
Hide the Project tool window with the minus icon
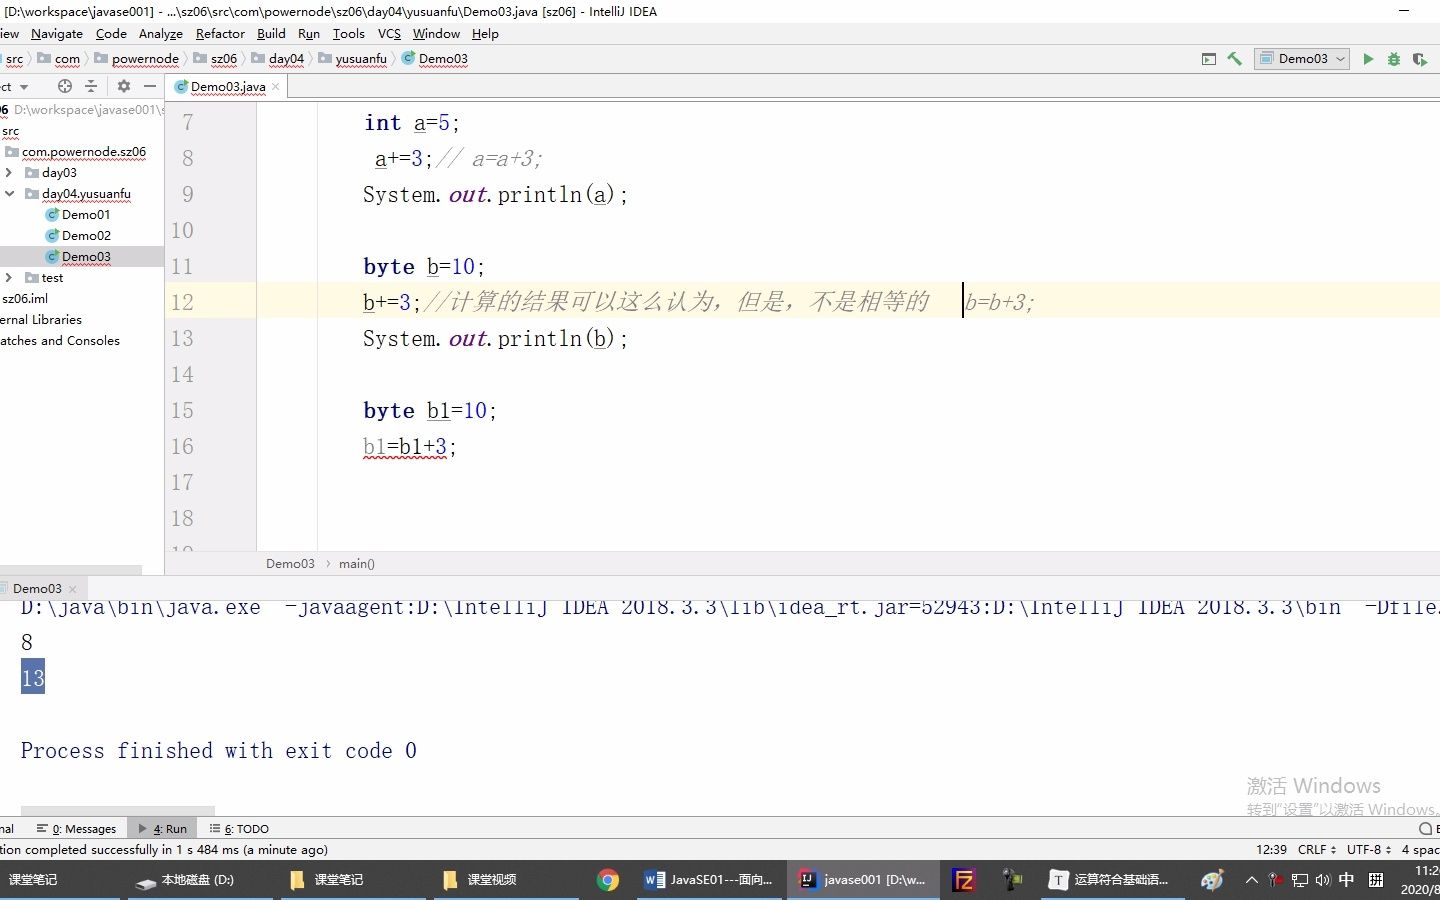150,86
